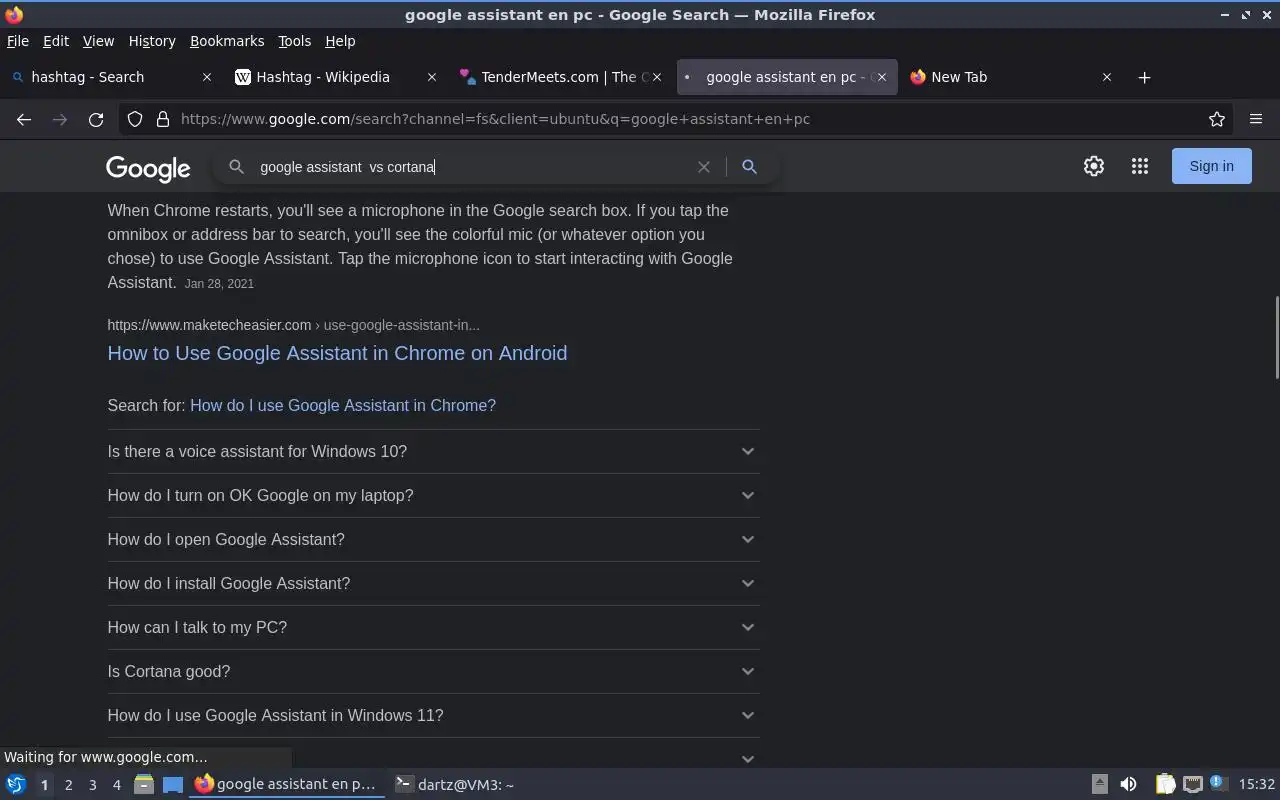1280x800 pixels.
Task: Open the clipboard tray icon
Action: coord(1165,784)
